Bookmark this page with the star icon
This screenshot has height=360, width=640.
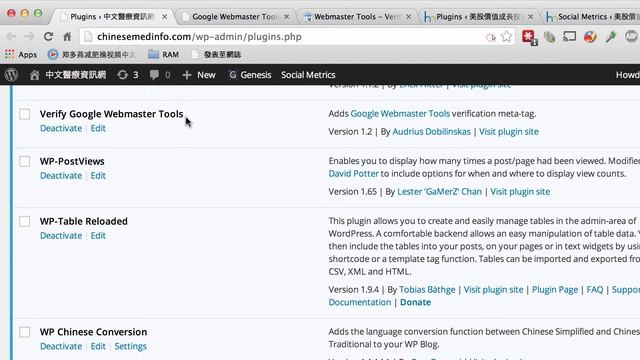(x=507, y=37)
